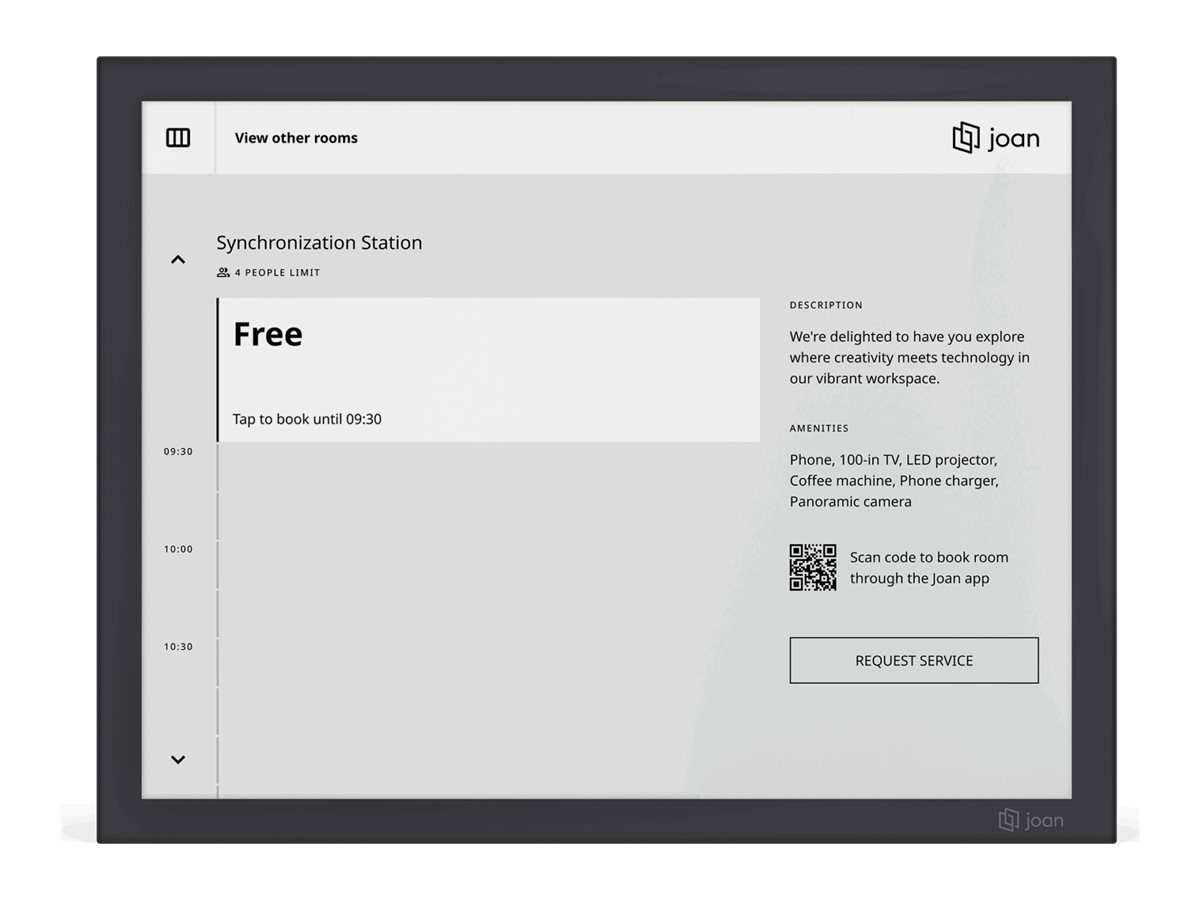Click the Joan logo in the header
Viewport: 1200px width, 900px height.
[998, 138]
